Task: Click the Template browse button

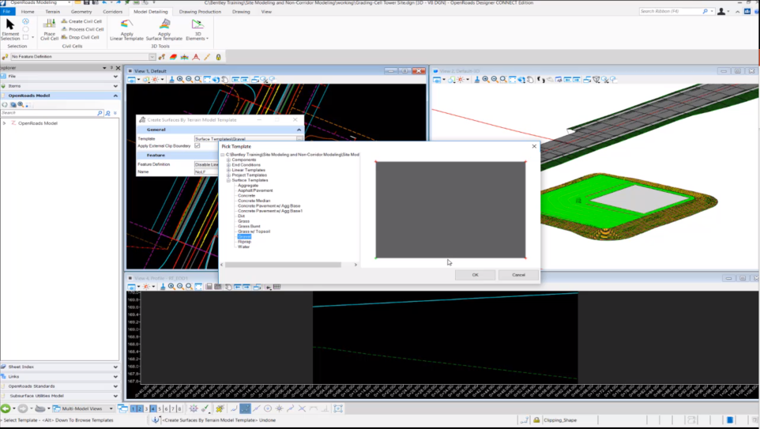Action: (300, 139)
